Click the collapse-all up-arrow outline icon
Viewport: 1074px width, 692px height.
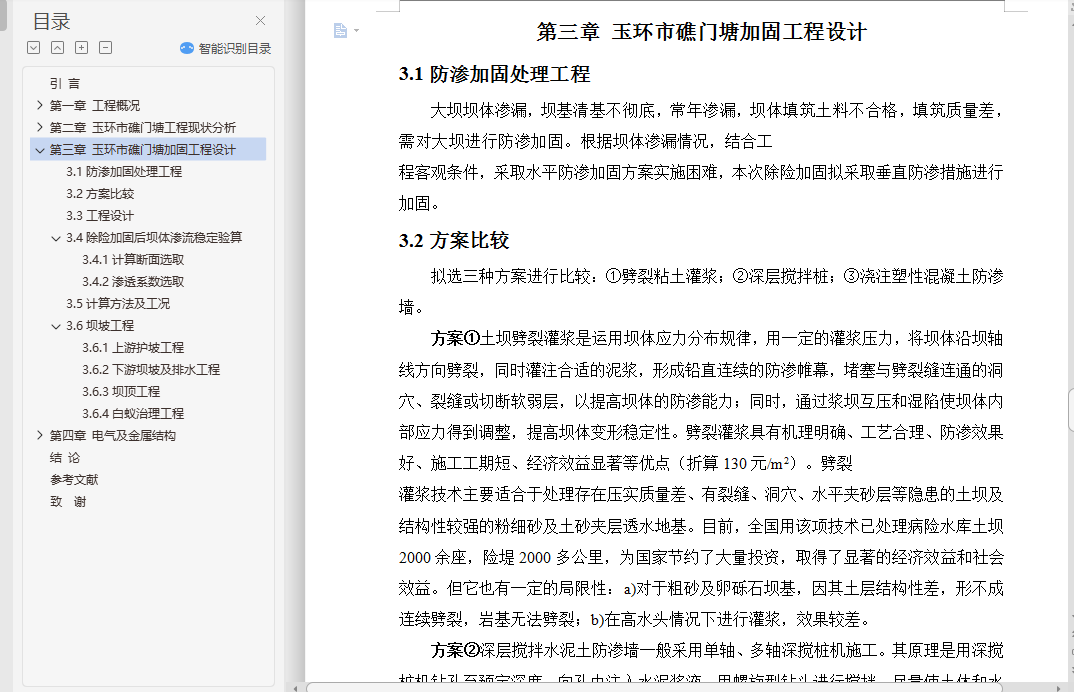coord(58,47)
